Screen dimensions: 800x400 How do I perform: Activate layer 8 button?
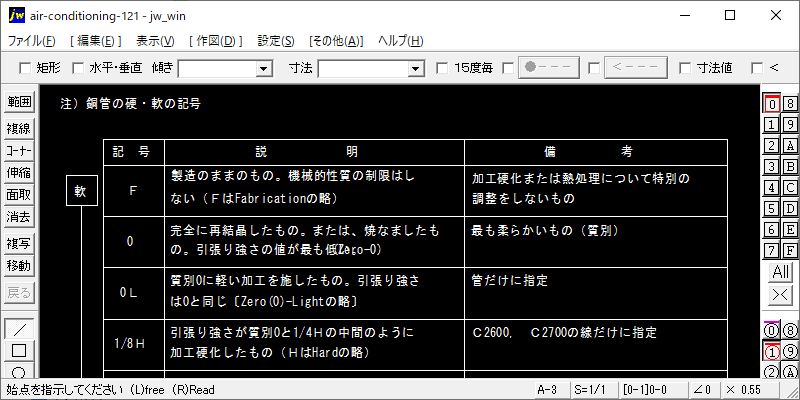click(790, 104)
